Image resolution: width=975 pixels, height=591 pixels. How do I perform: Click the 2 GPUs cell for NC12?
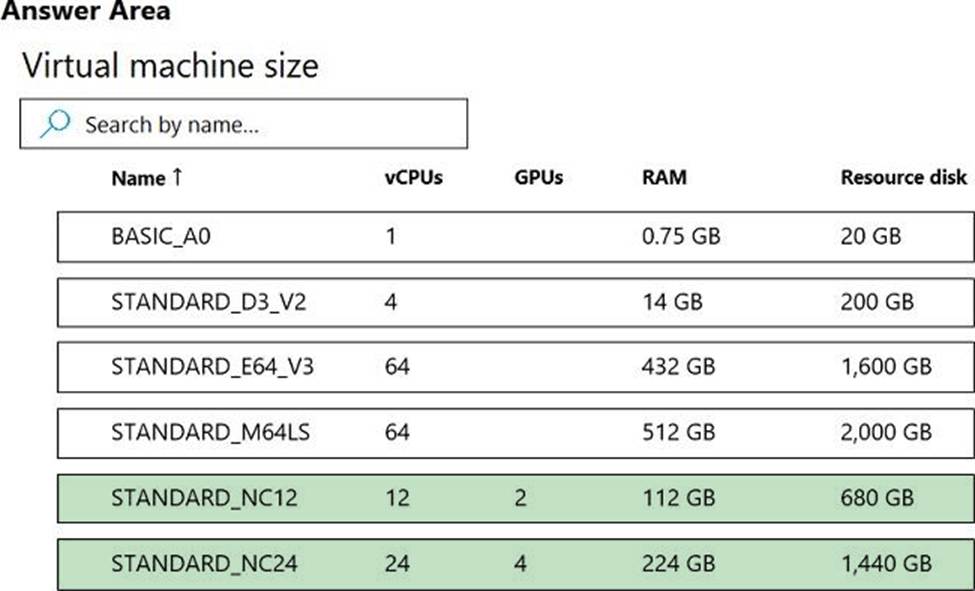pos(520,498)
